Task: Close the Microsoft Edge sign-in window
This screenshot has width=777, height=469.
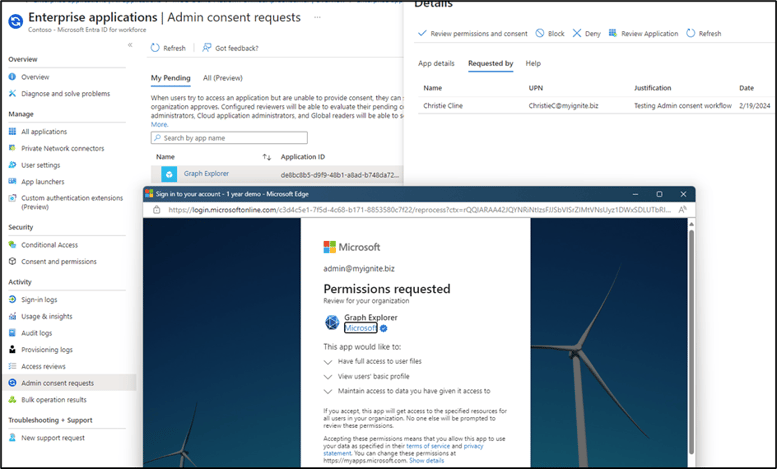Action: coord(683,194)
